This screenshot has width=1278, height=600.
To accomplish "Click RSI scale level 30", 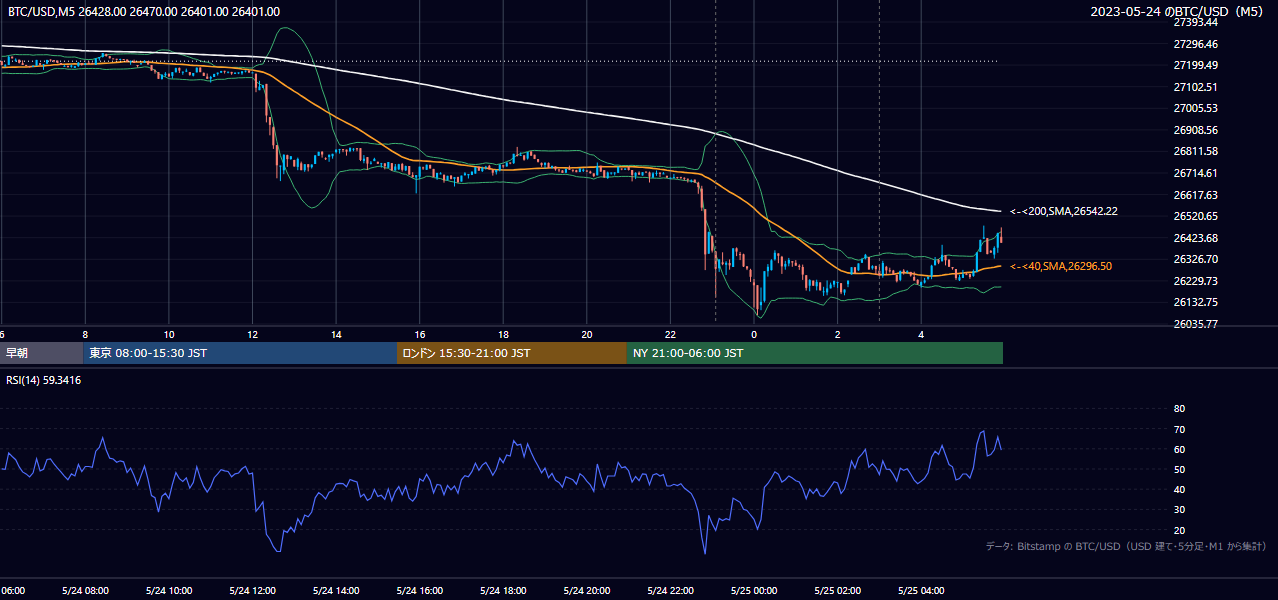I will pos(1179,510).
